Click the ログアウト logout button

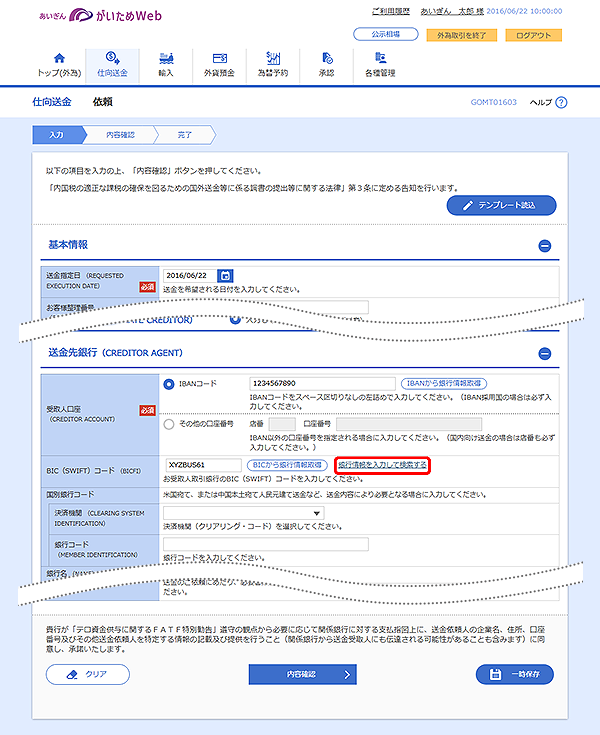coord(534,35)
